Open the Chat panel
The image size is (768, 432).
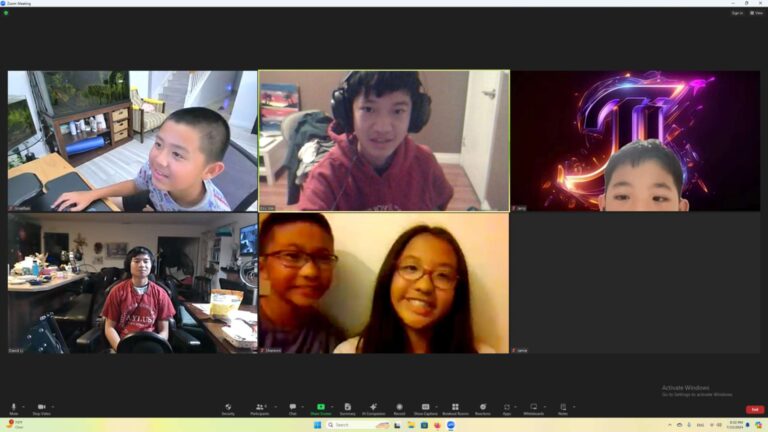292,409
